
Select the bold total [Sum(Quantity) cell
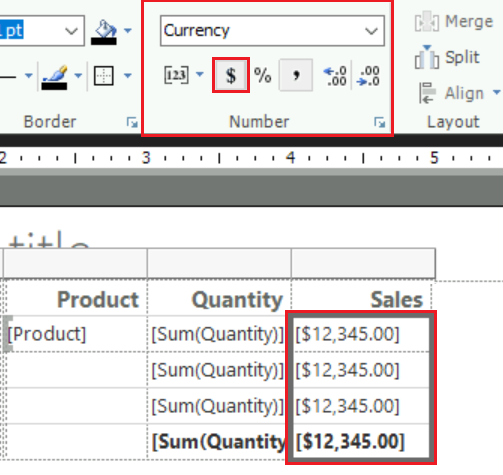point(218,442)
